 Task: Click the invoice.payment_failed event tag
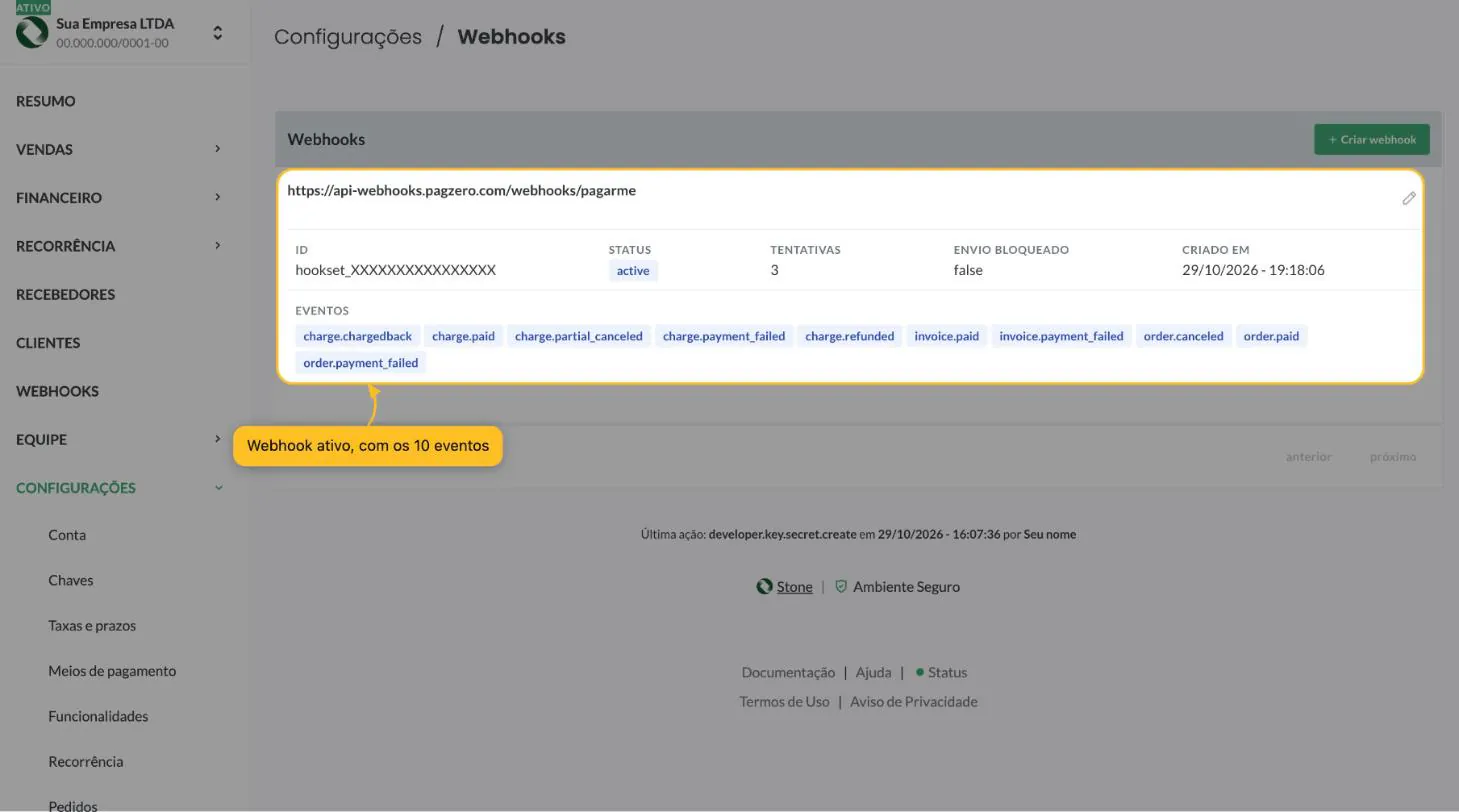coord(1061,336)
